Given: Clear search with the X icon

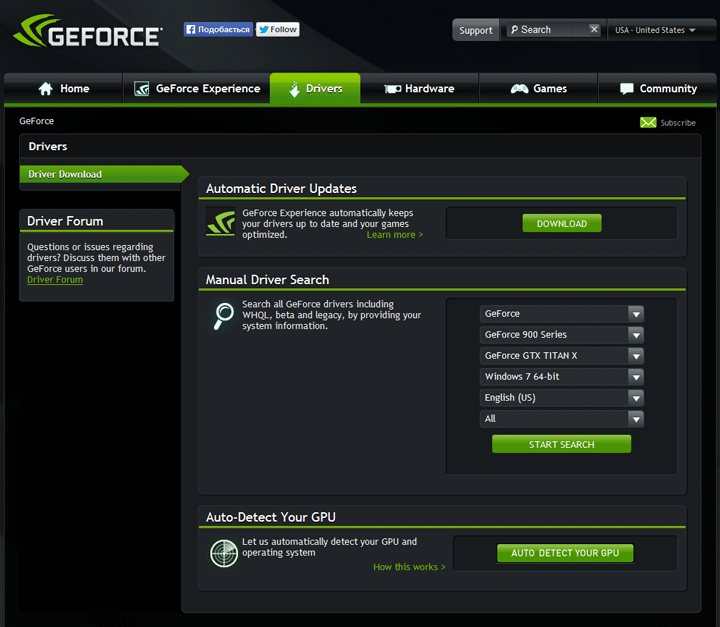Looking at the screenshot, I should pyautogui.click(x=594, y=29).
